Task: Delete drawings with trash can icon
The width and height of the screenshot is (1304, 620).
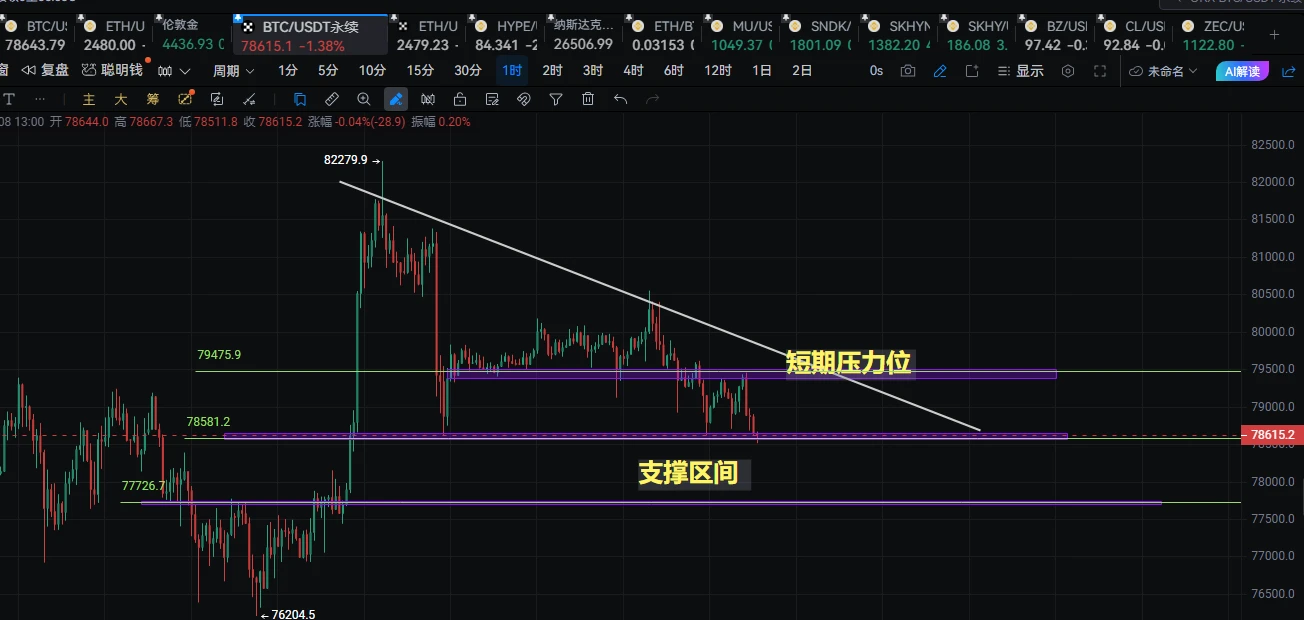Action: pos(588,99)
